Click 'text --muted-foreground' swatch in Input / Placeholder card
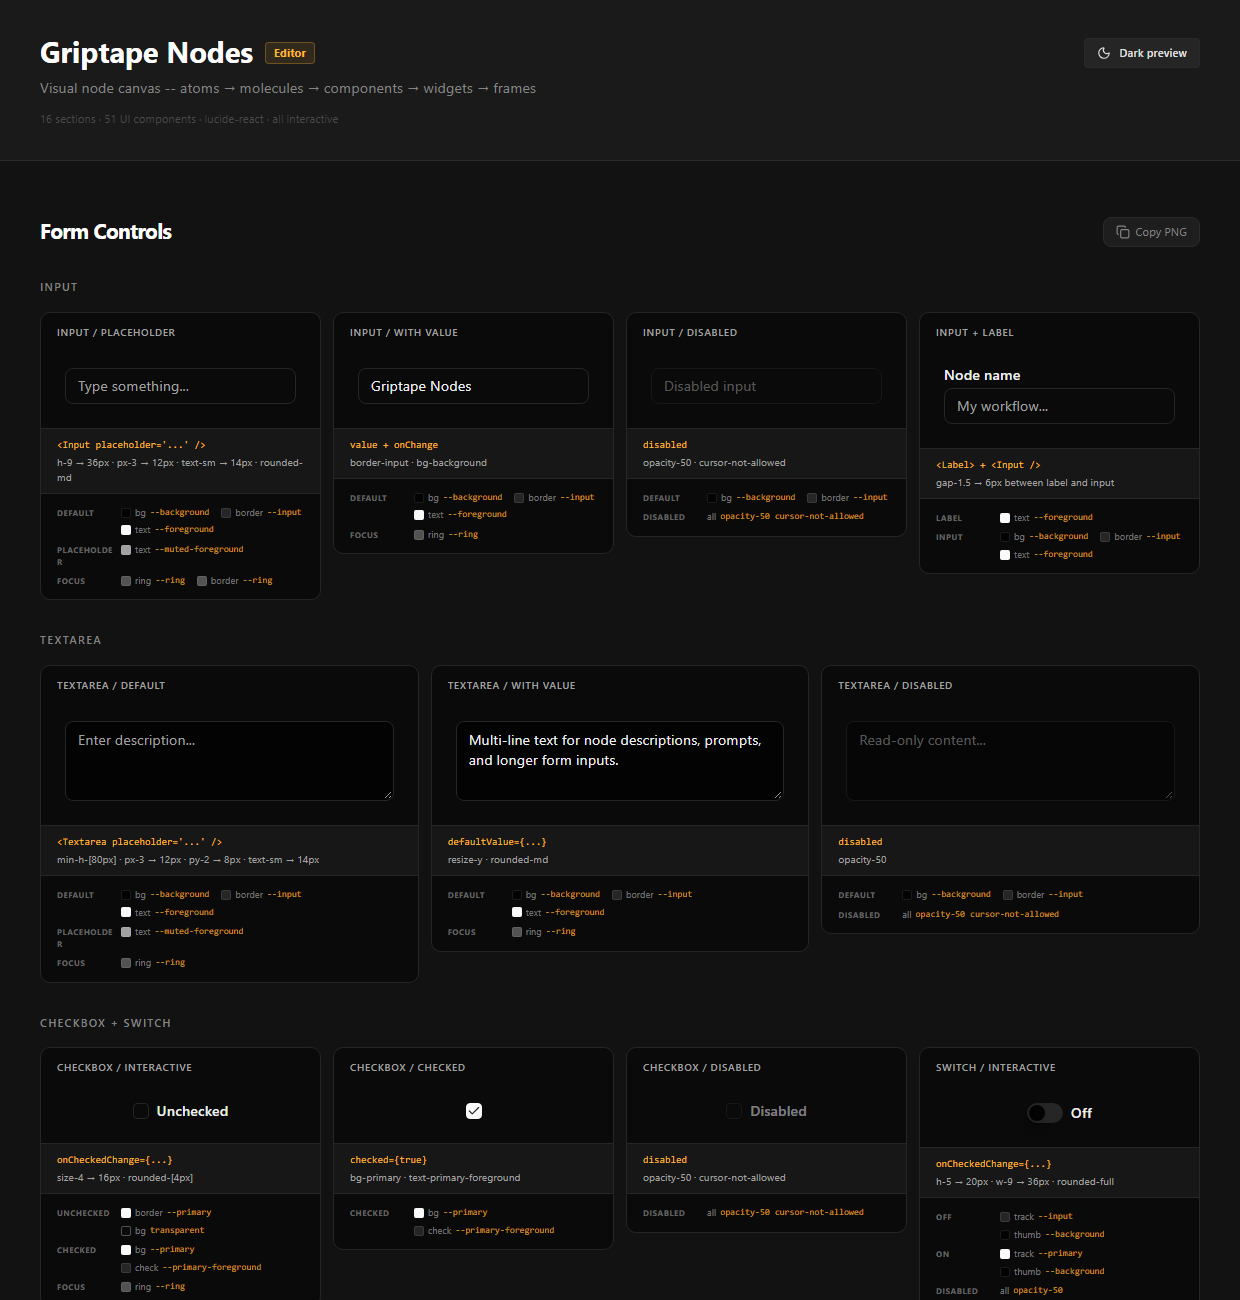Screen dimensions: 1240x1300 [126, 550]
